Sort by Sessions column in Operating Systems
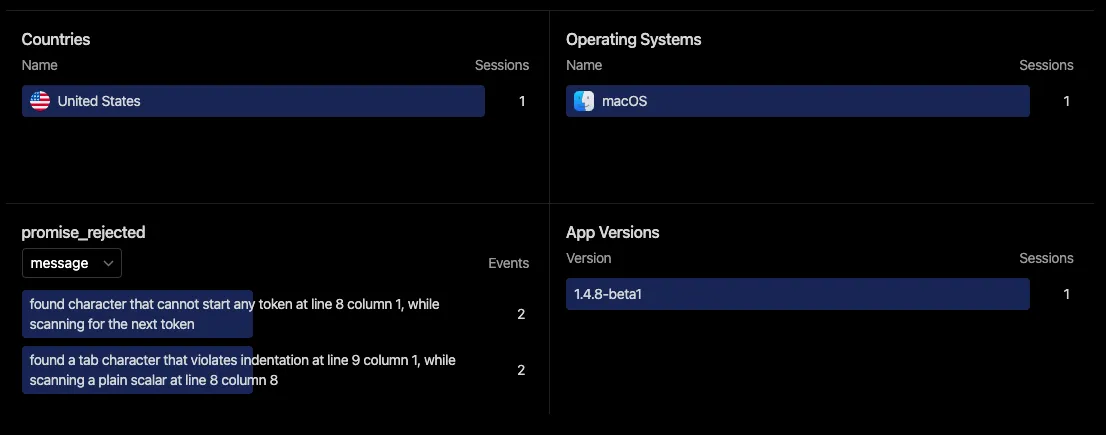1106x435 pixels. coord(1046,65)
